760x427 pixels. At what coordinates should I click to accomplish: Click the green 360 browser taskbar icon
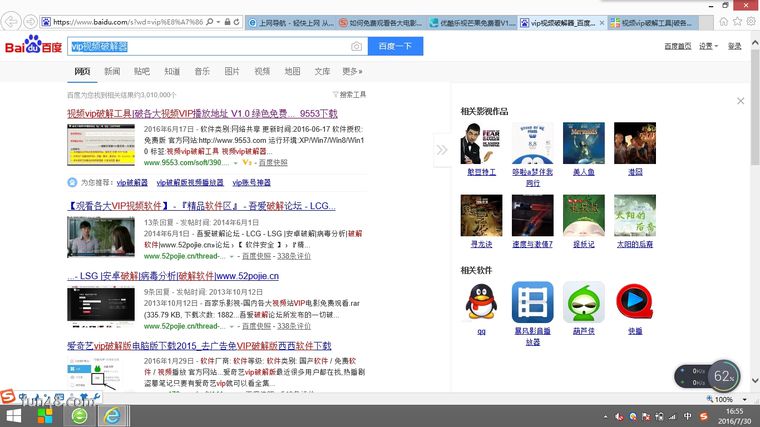tap(79, 416)
